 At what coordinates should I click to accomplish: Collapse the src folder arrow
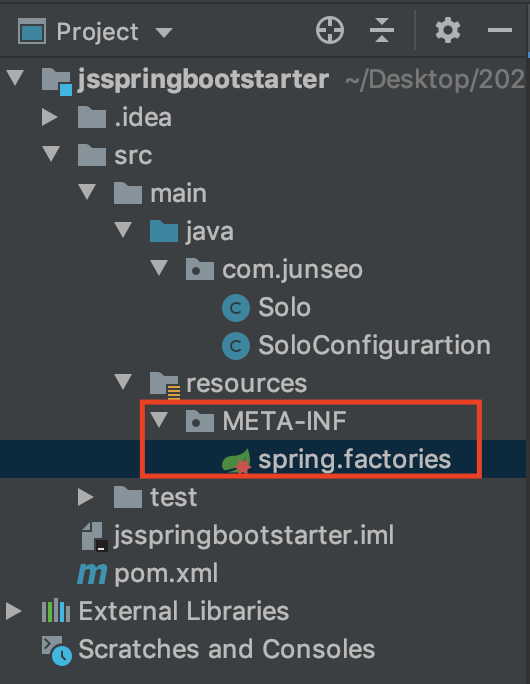pyautogui.click(x=51, y=154)
